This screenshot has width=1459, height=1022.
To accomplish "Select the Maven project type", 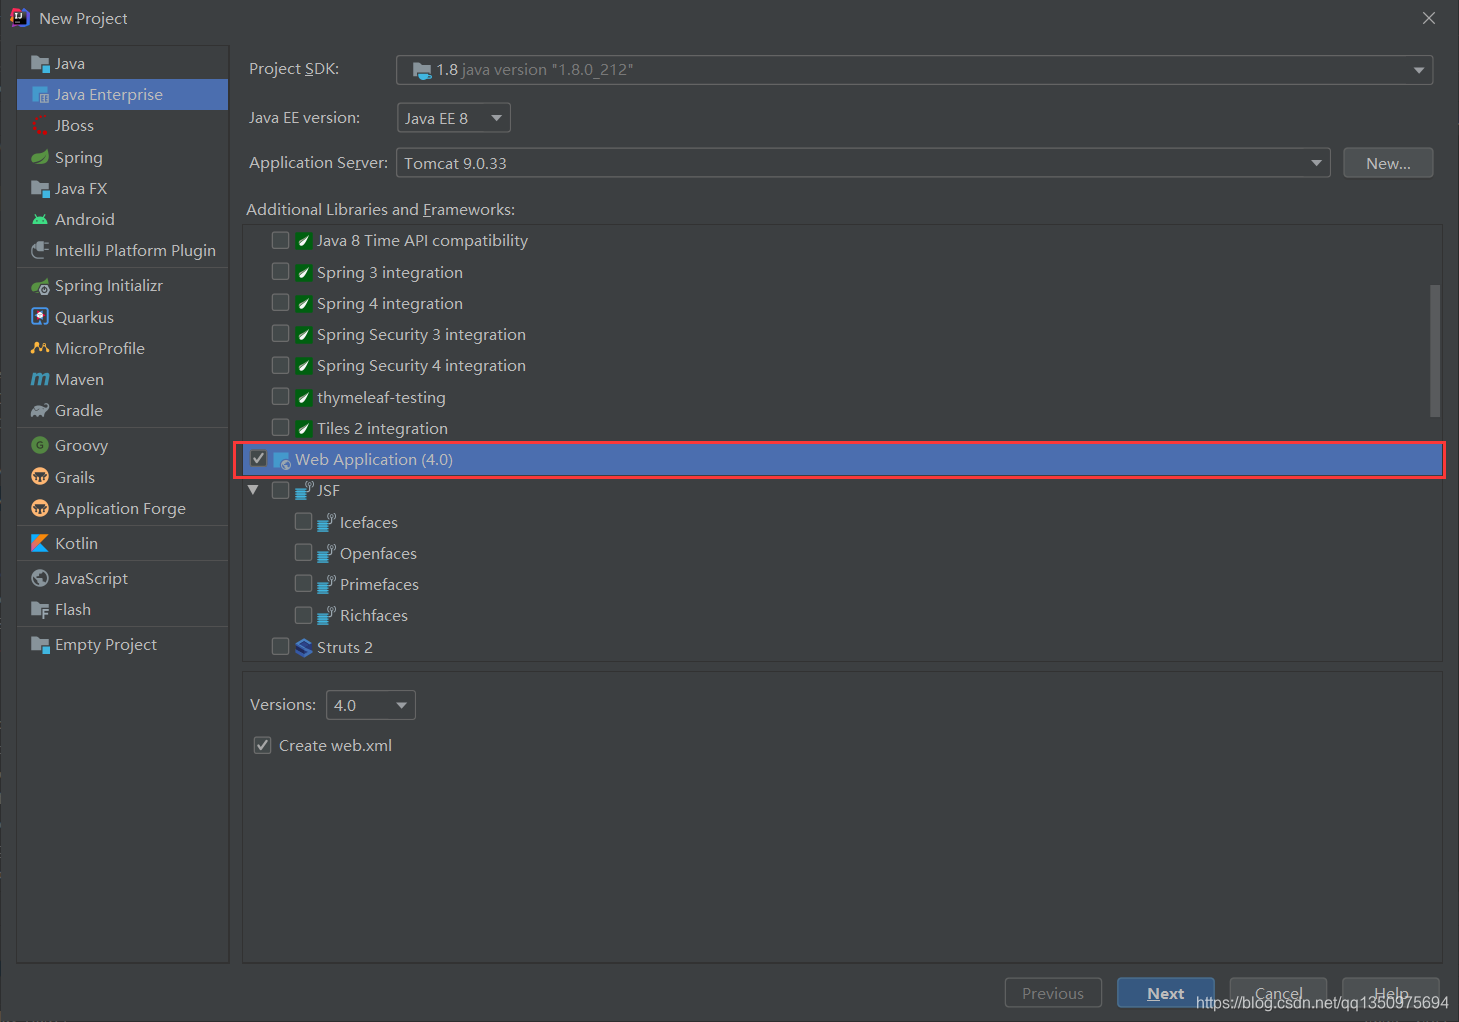I will click(123, 379).
